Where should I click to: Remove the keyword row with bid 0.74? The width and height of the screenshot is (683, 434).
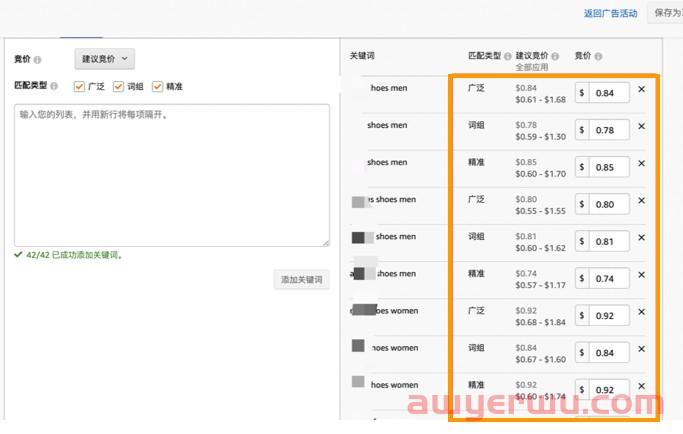click(x=641, y=275)
